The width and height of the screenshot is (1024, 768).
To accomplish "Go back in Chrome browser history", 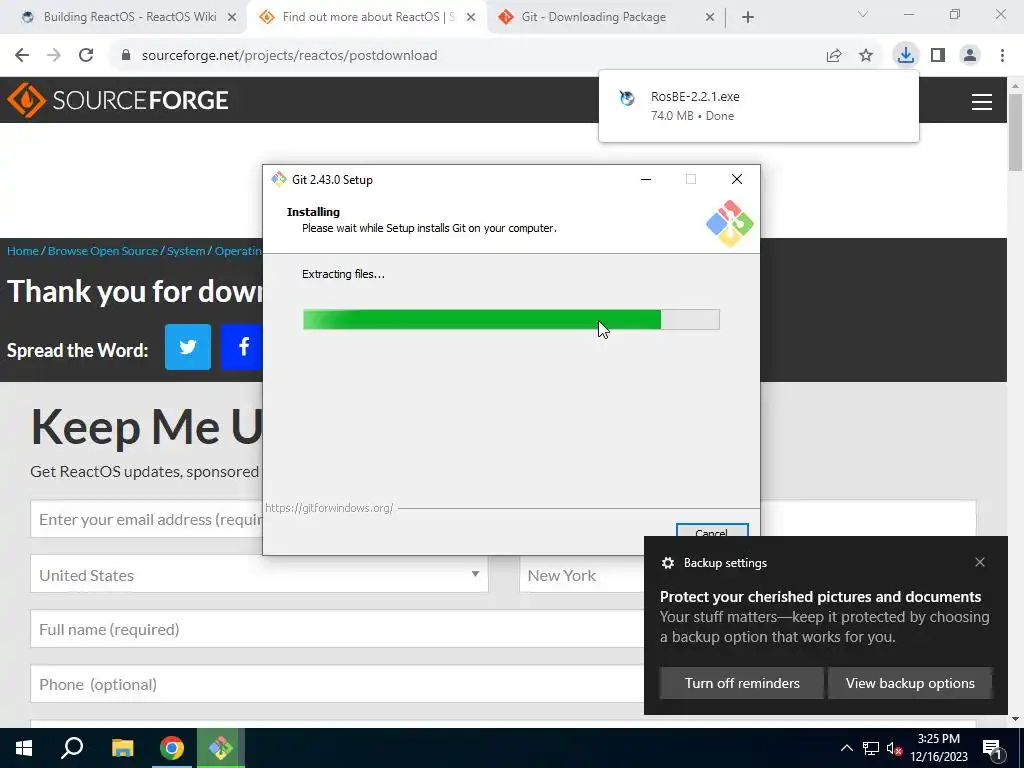I will [x=22, y=56].
